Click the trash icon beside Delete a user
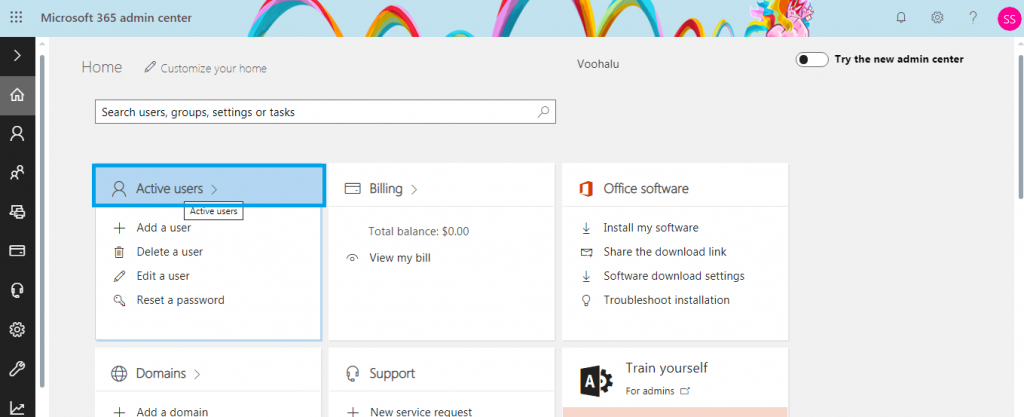The image size is (1024, 417). click(119, 252)
